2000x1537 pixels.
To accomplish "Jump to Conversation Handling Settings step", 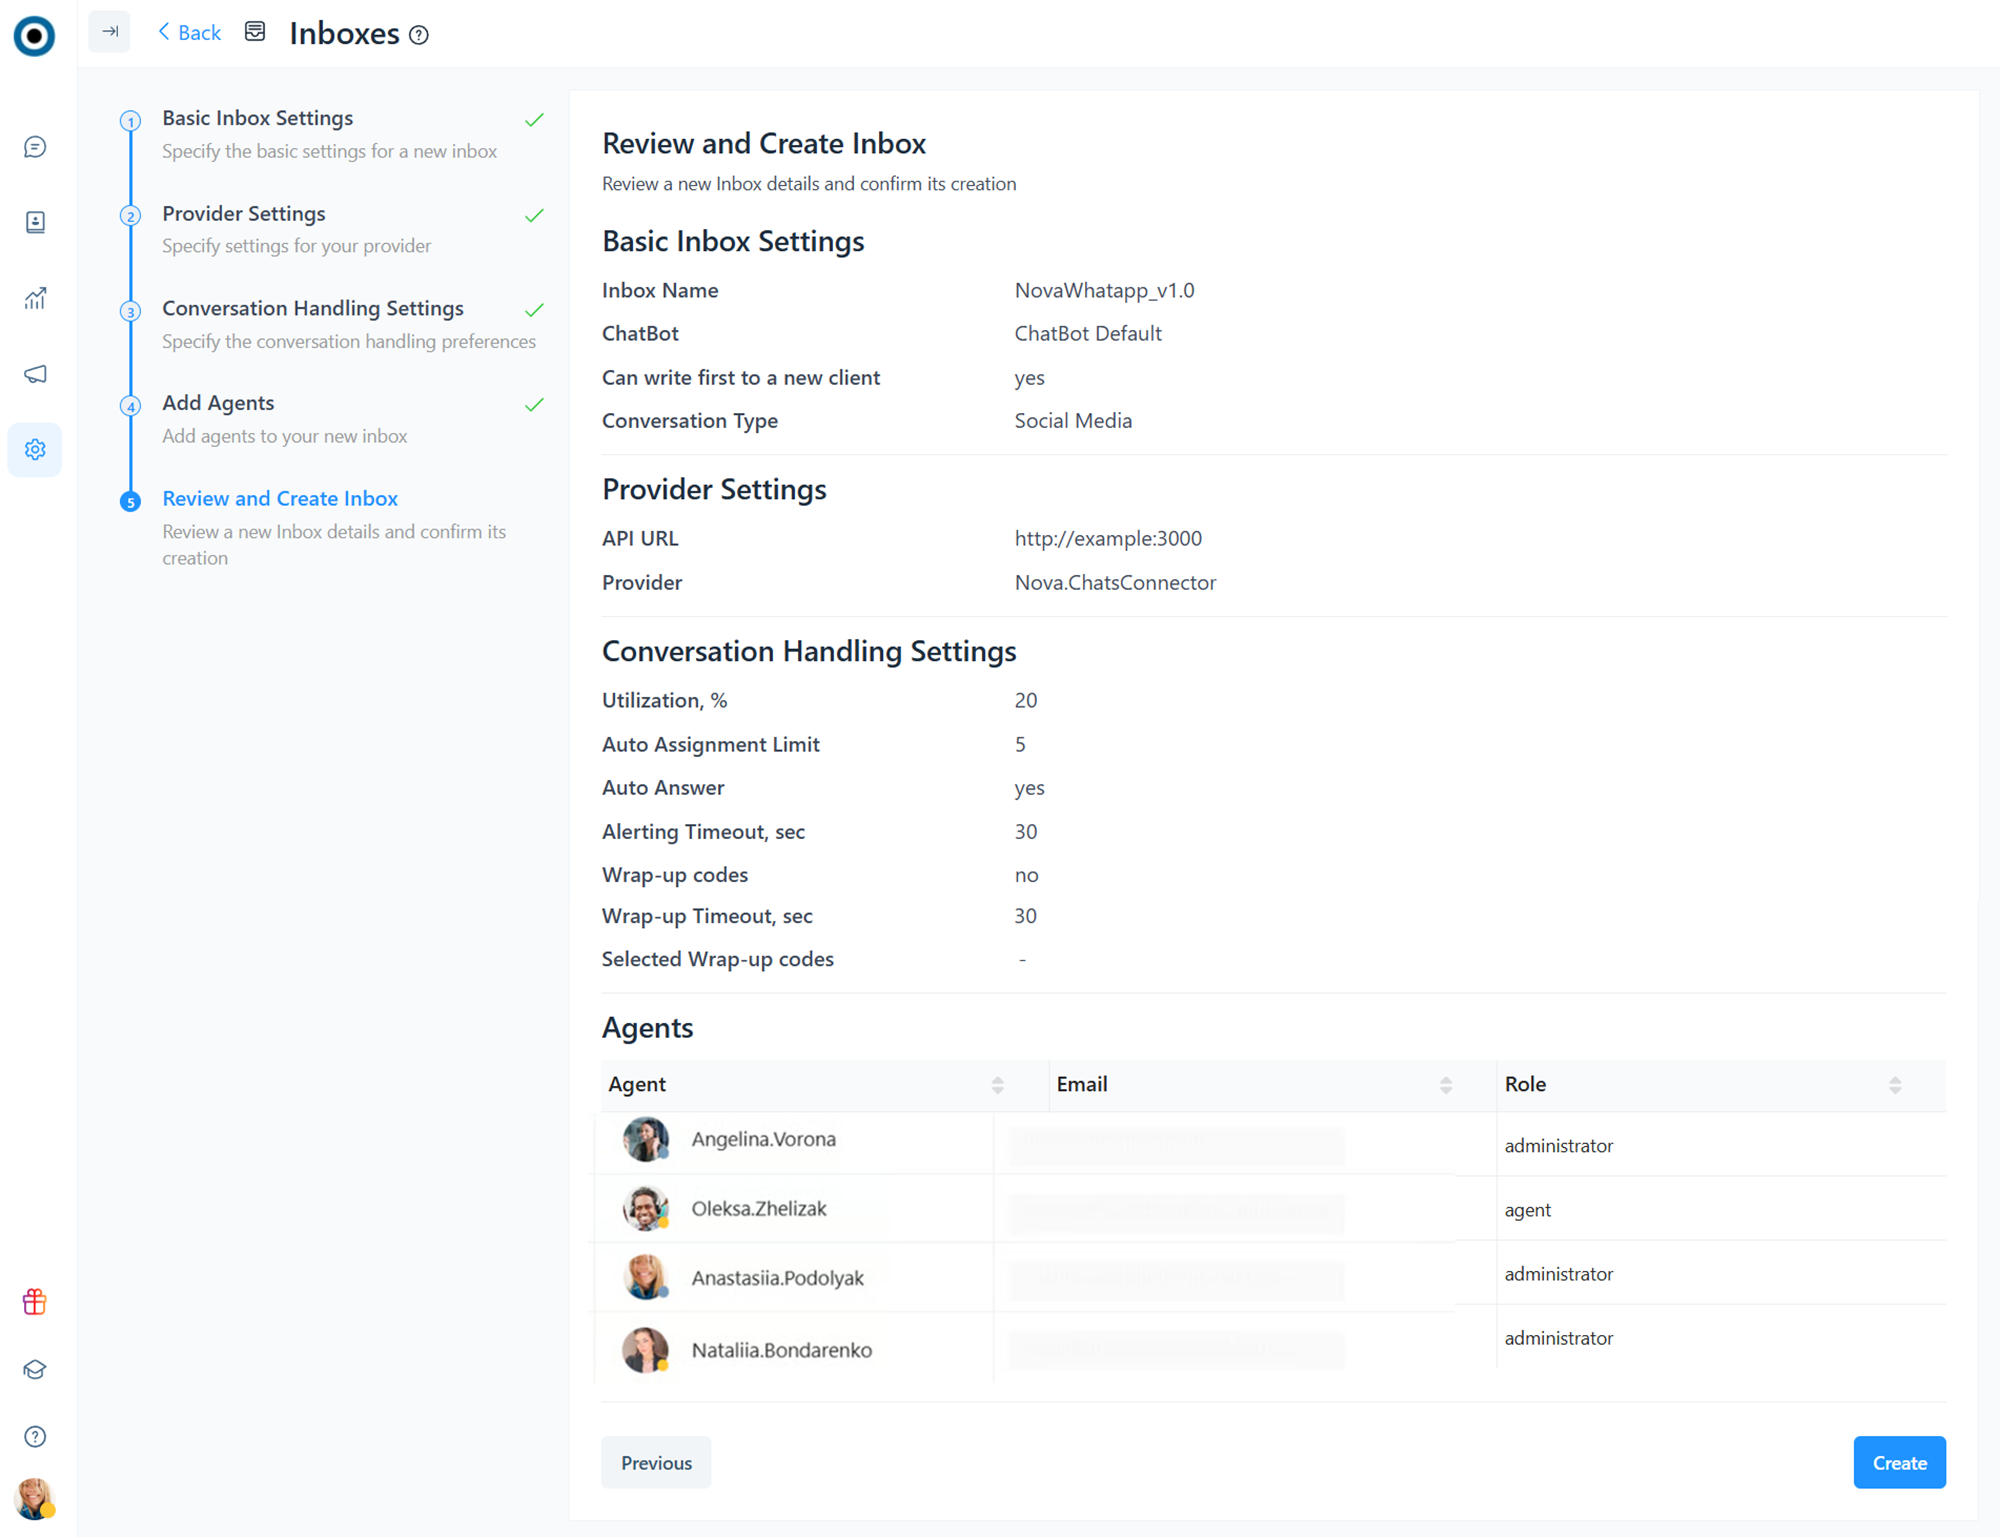I will [x=312, y=308].
